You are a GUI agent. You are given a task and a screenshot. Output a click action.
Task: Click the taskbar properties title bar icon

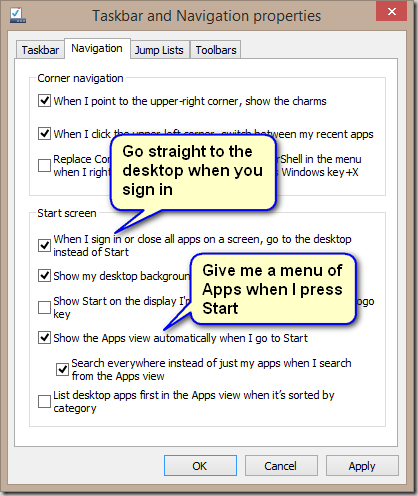click(x=18, y=15)
